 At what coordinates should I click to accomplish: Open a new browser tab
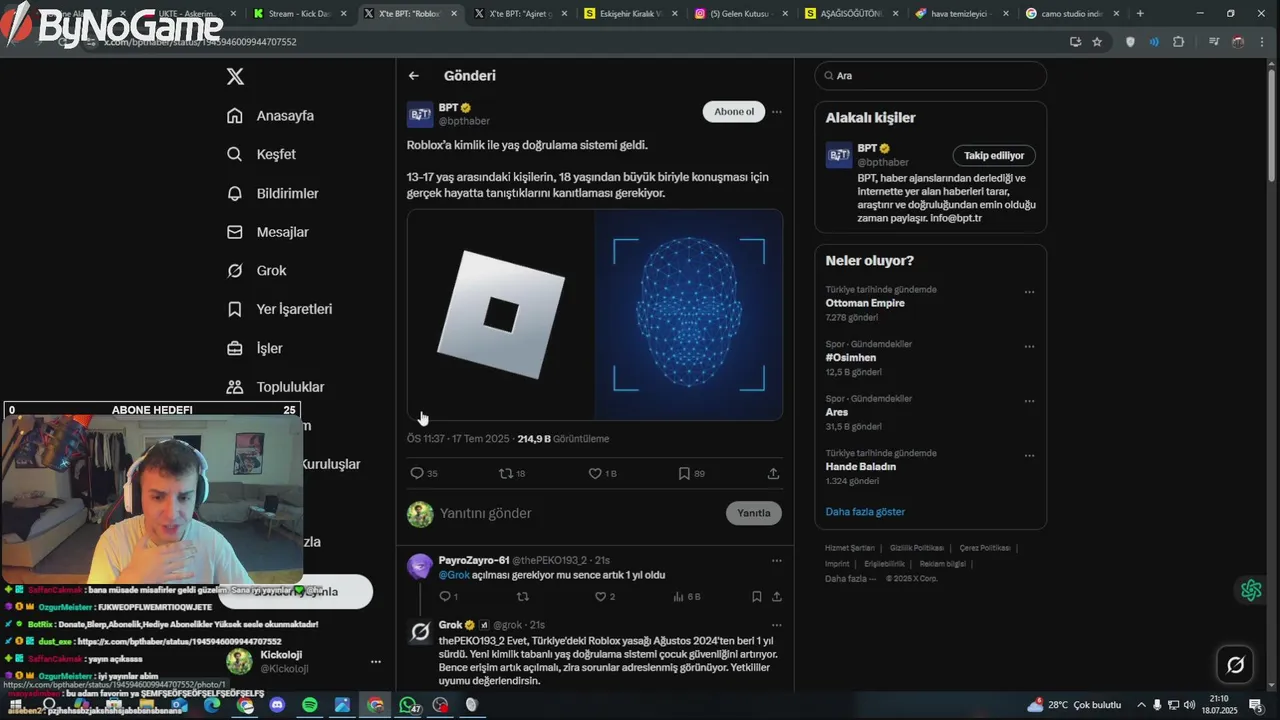(1140, 14)
